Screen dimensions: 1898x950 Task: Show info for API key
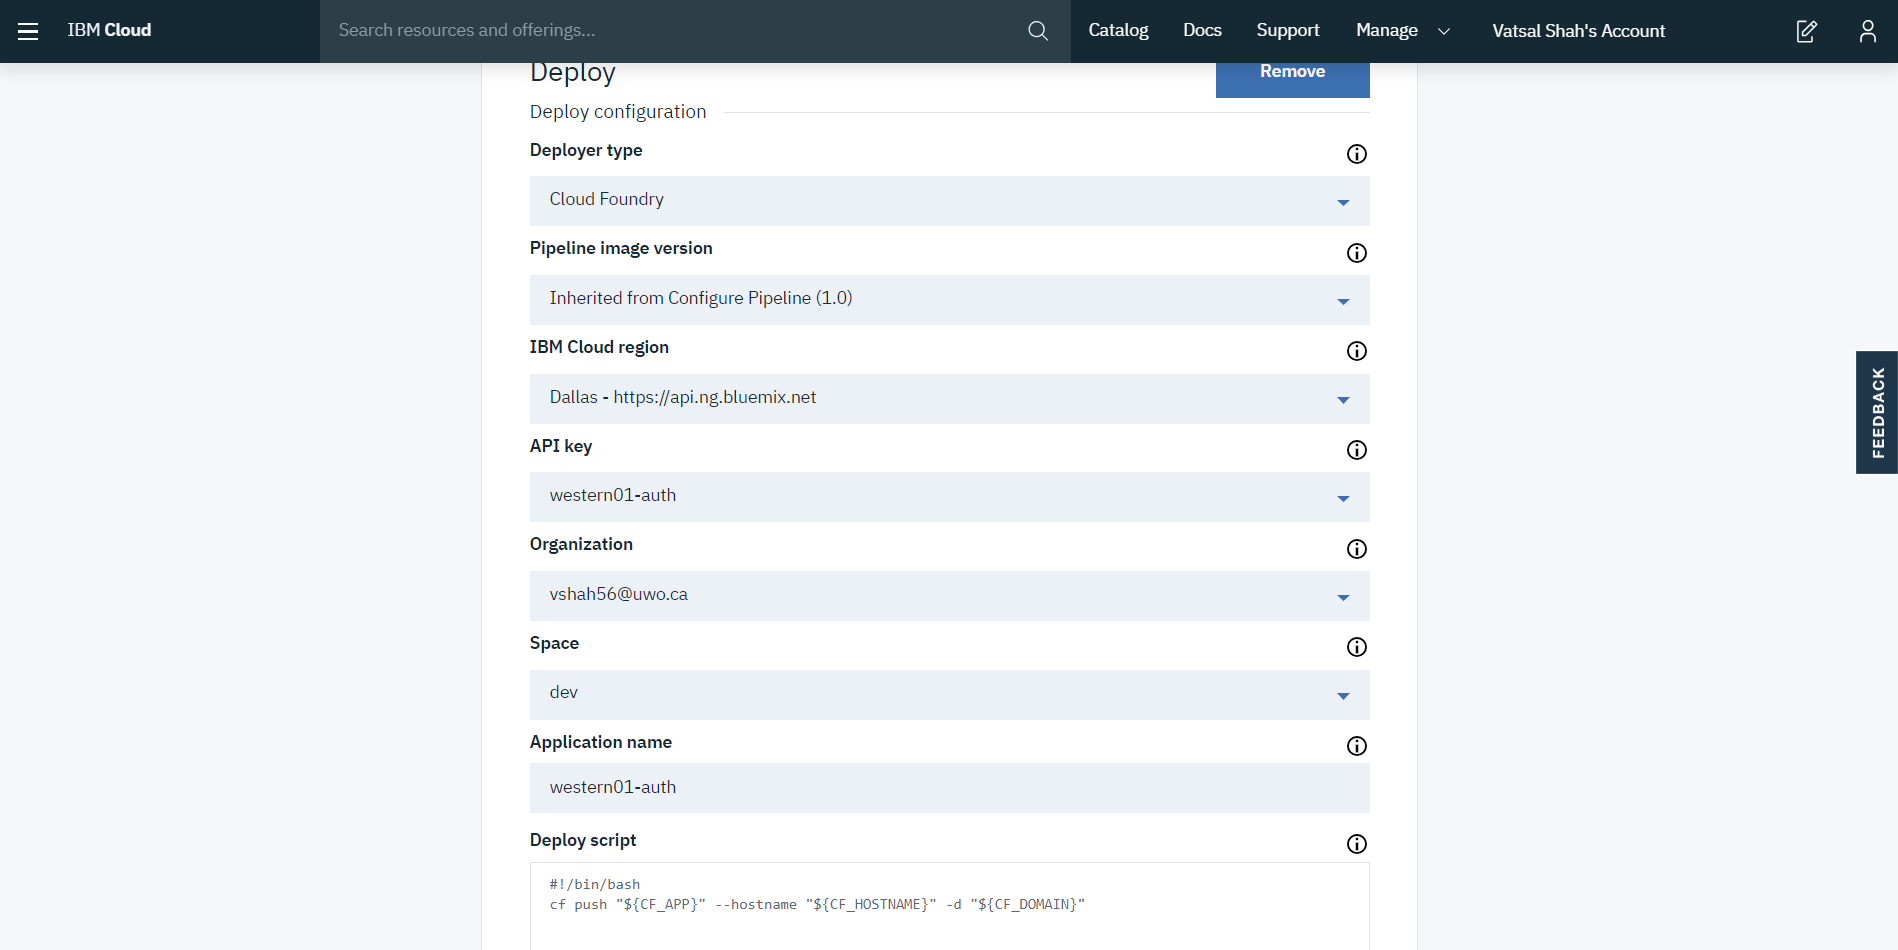point(1356,450)
